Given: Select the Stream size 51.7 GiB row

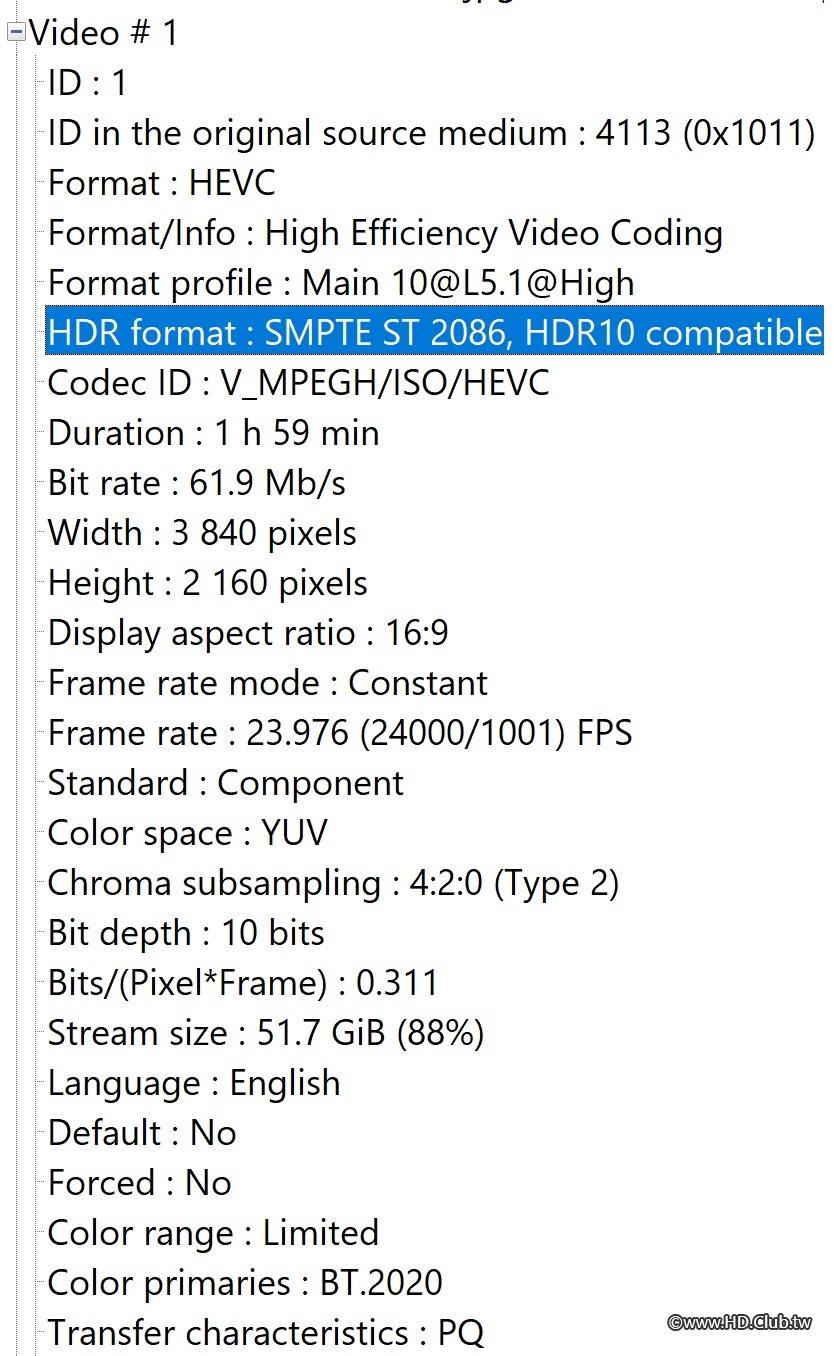Looking at the screenshot, I should (265, 1033).
